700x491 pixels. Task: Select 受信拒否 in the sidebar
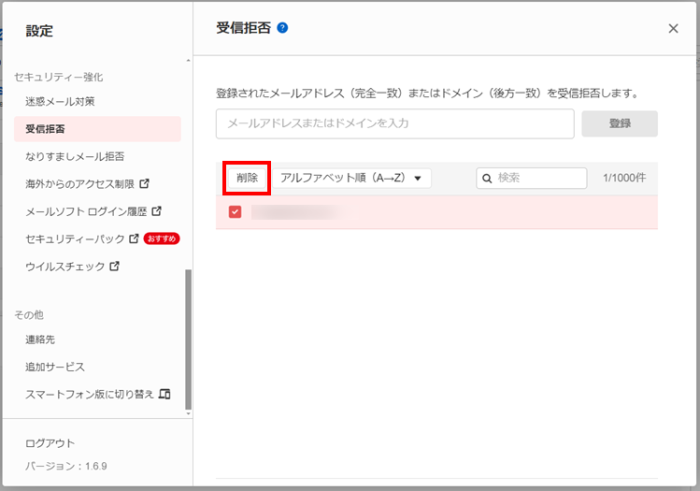(x=46, y=129)
